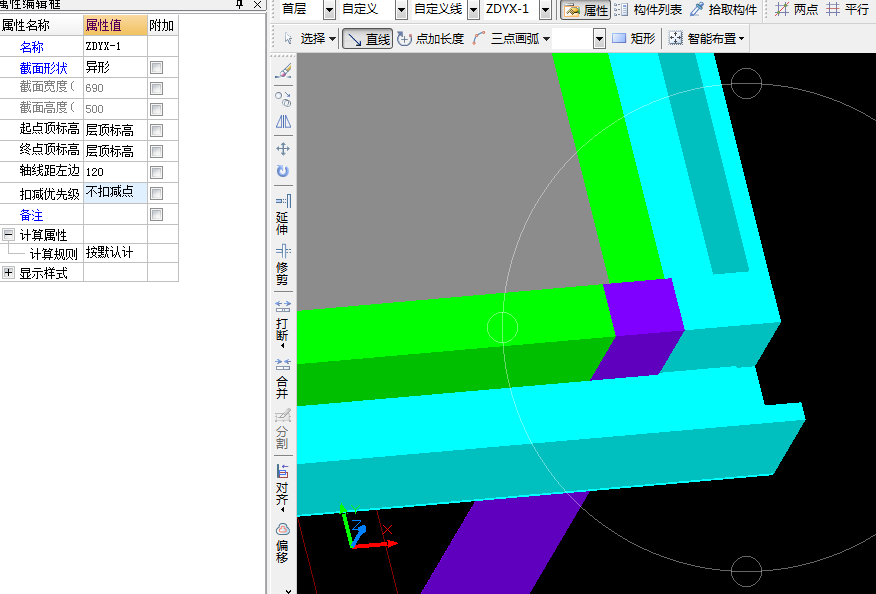Tick 附加 checkbox for 轴线距左边 row

coord(156,172)
